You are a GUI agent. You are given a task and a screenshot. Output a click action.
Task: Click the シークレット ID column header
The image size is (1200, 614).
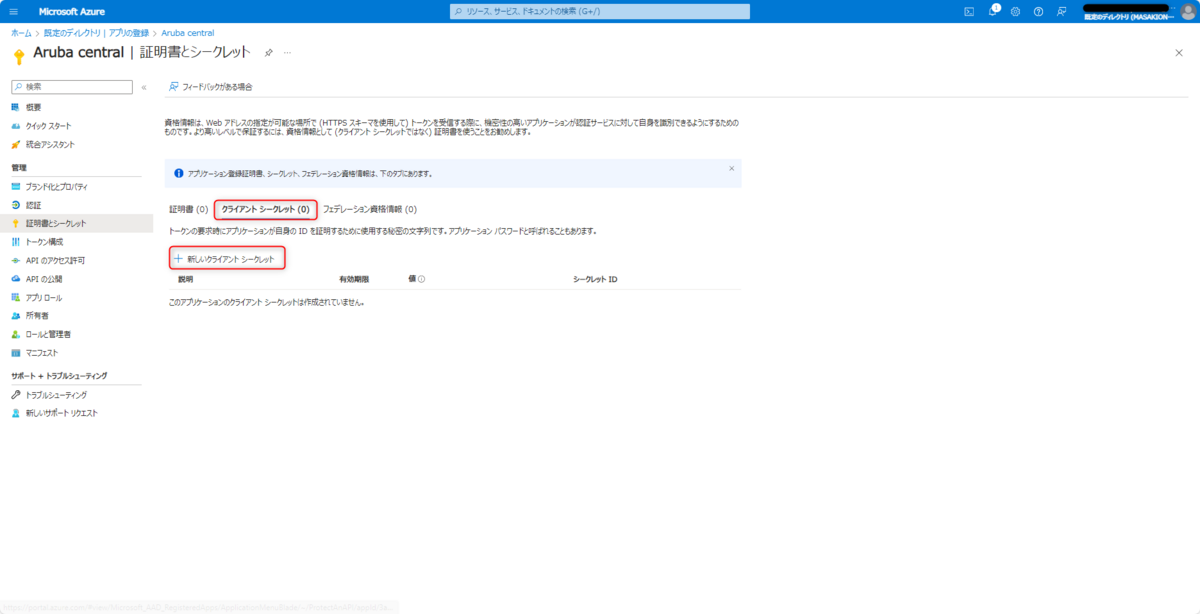click(595, 279)
